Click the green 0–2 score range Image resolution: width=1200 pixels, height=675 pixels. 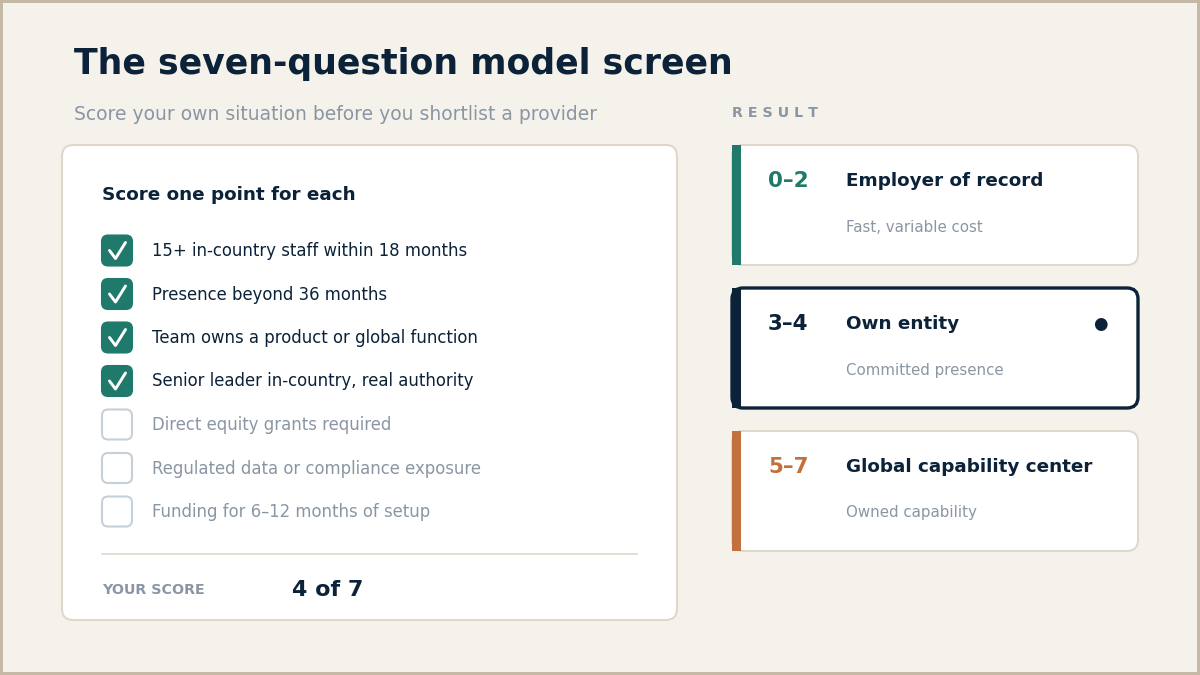[x=788, y=181]
